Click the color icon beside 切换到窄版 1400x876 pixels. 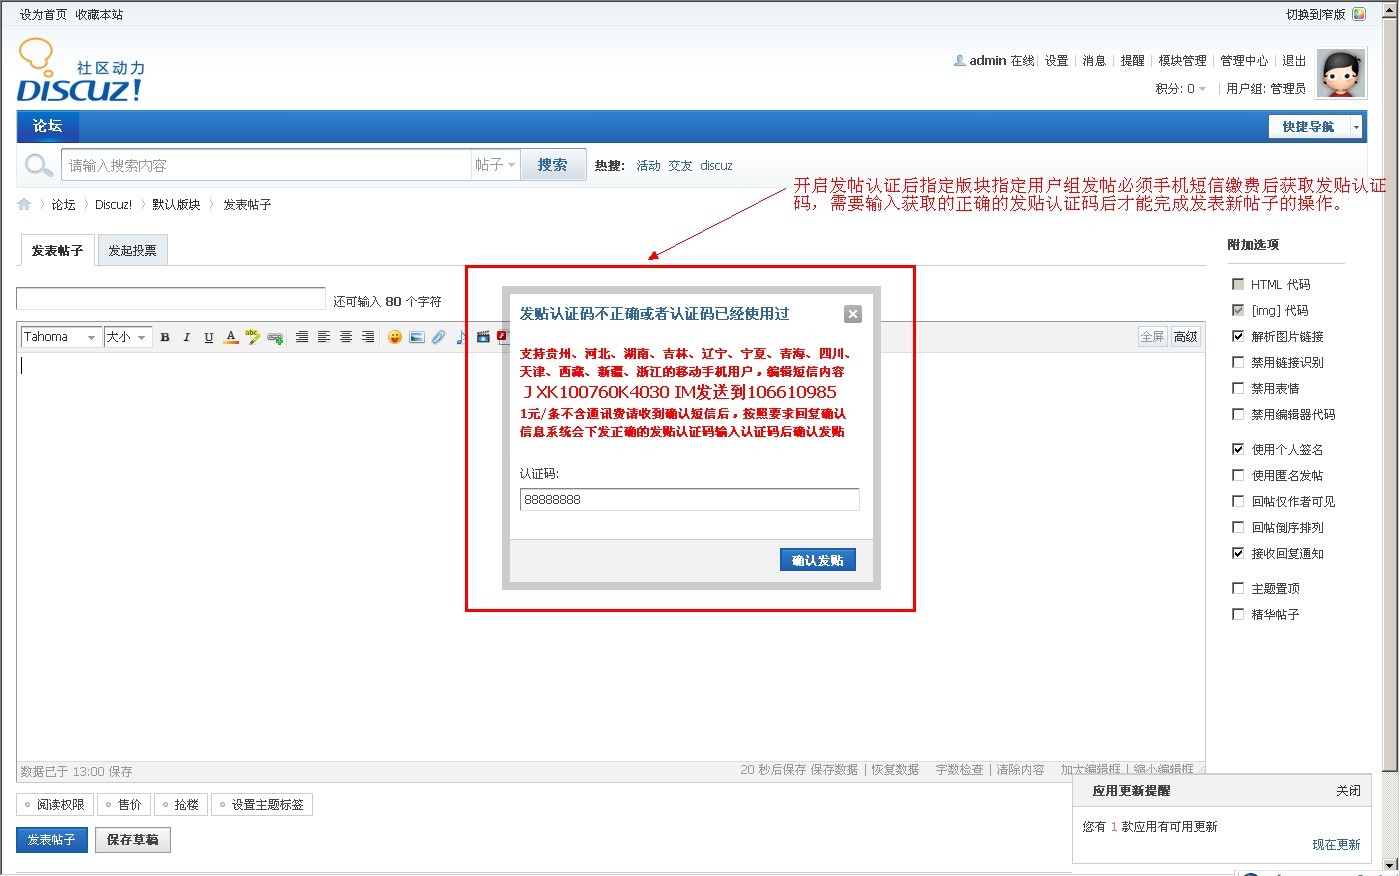[1359, 14]
